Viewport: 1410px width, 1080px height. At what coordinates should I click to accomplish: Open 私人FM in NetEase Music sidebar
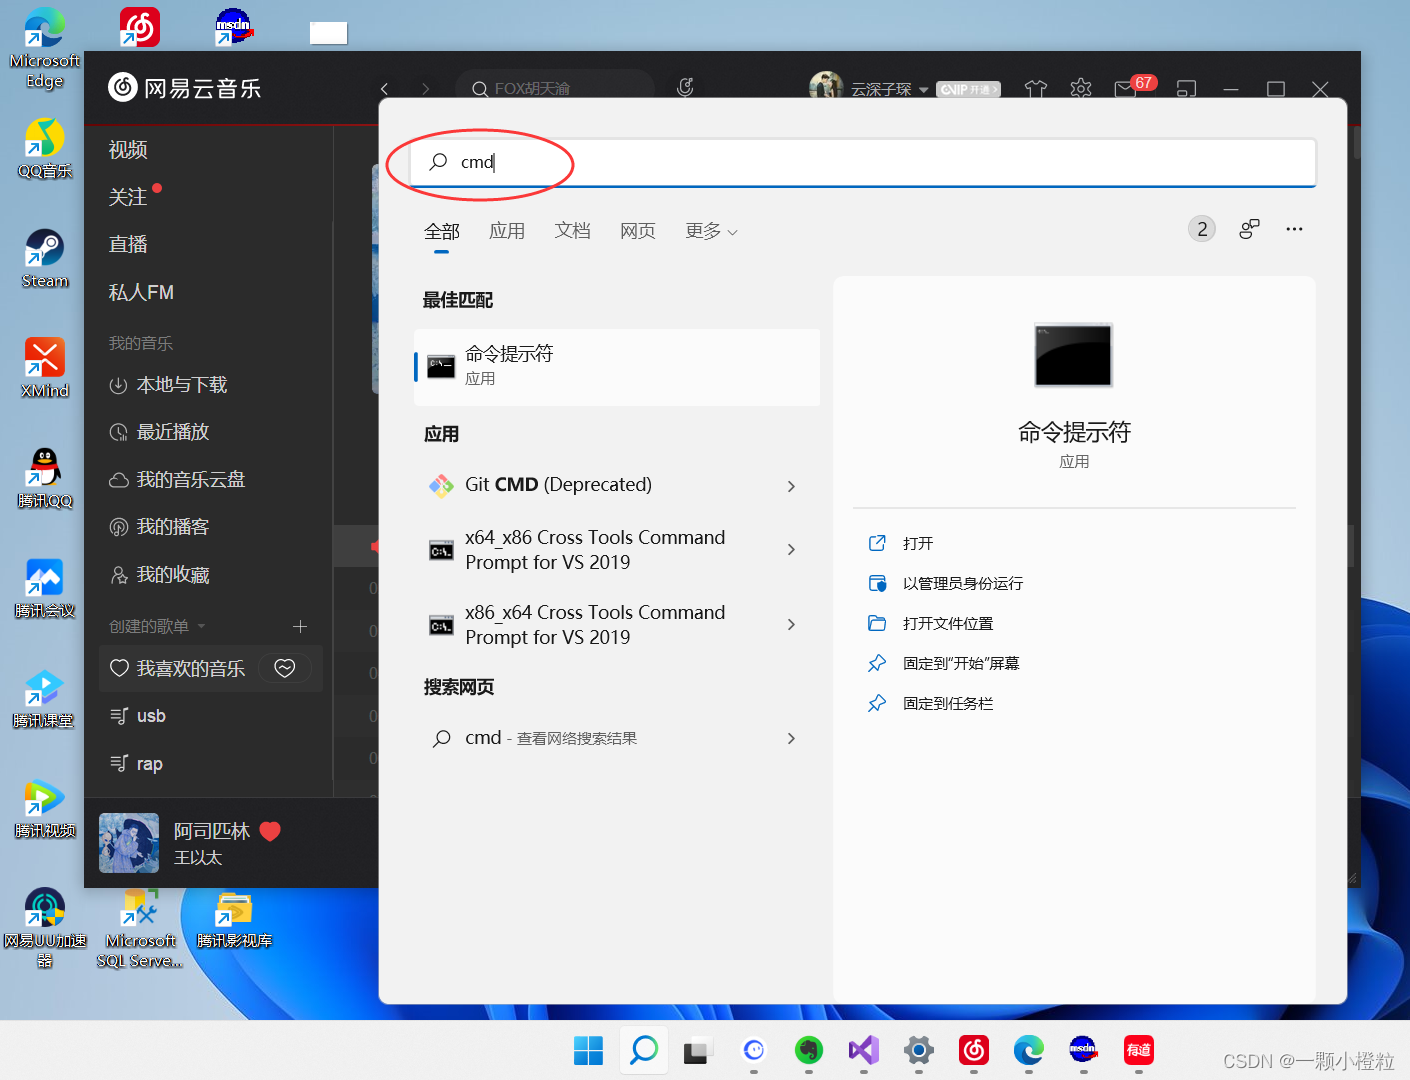(141, 292)
